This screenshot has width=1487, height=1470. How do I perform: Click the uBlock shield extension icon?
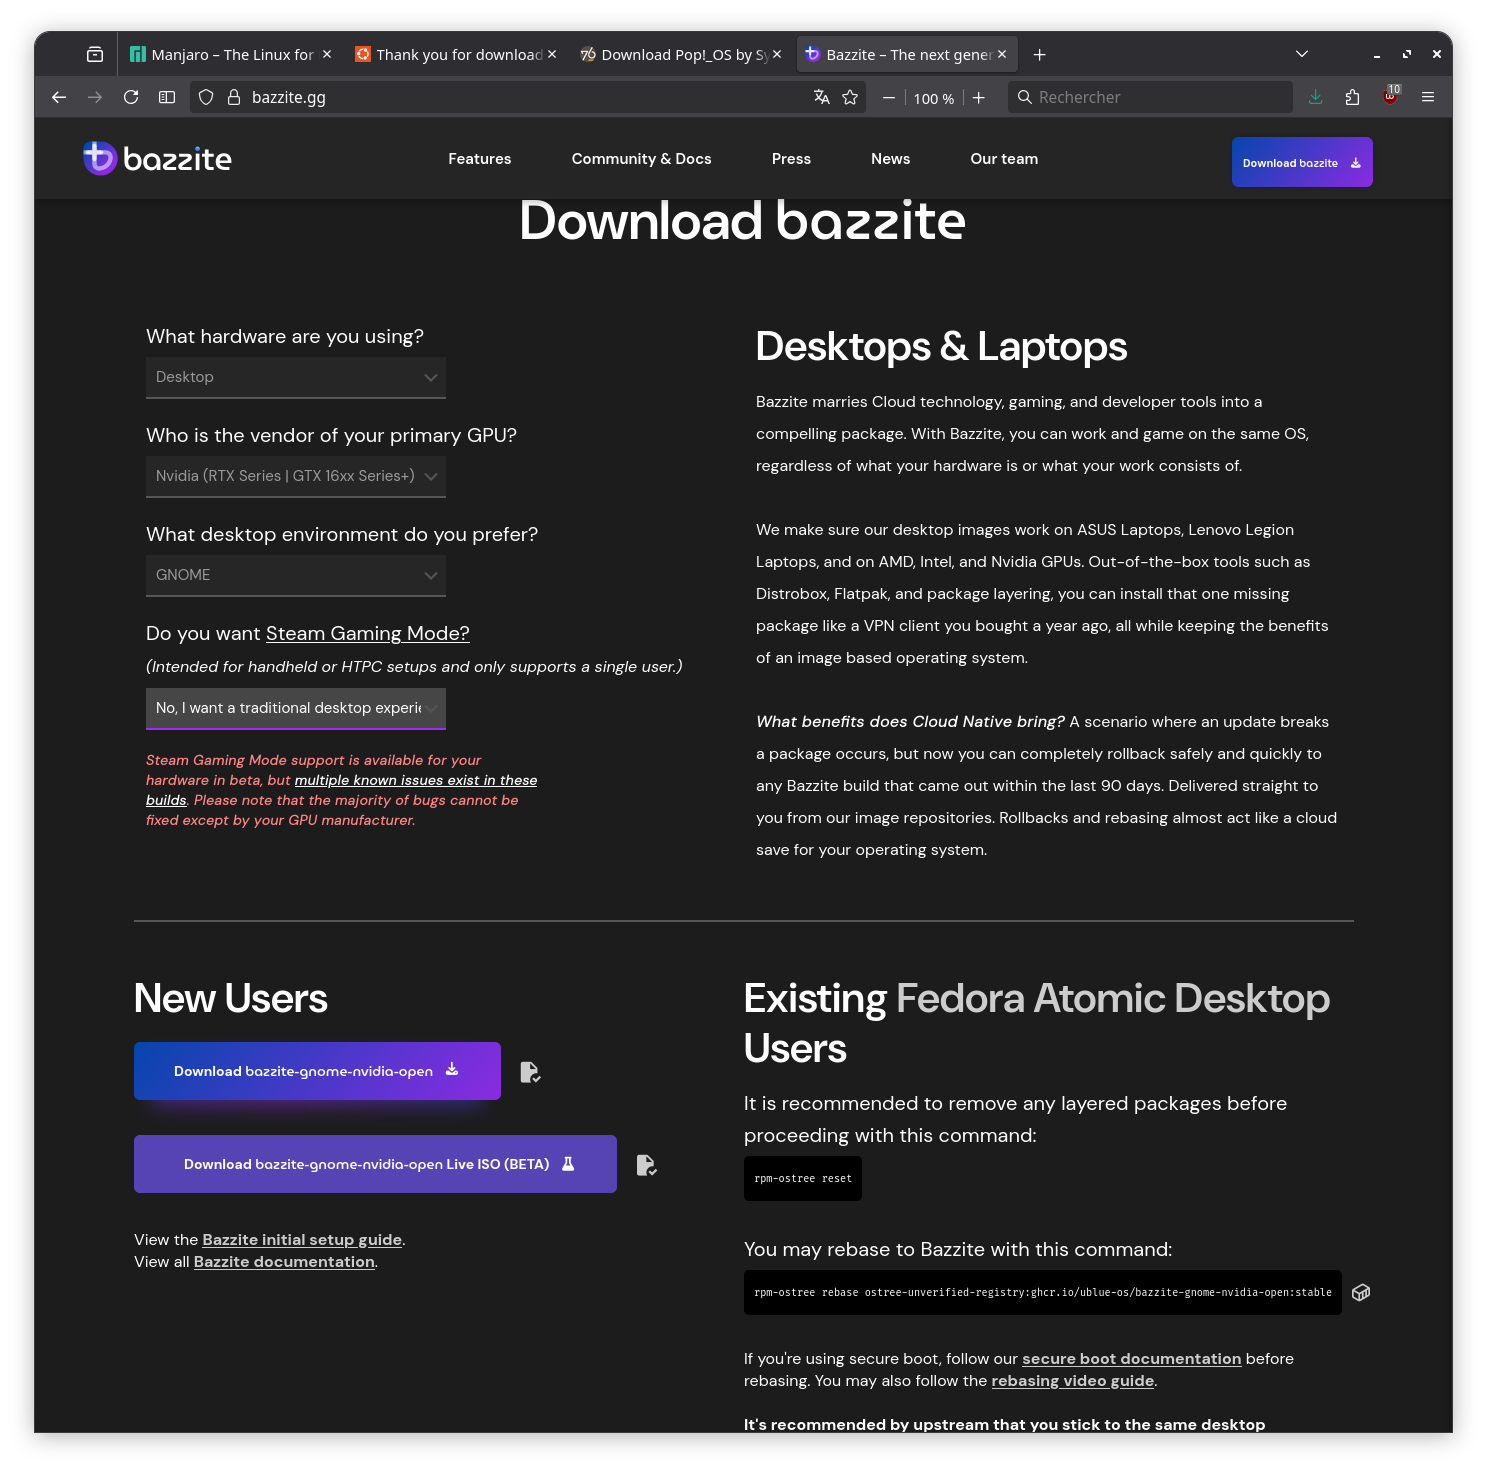(x=1390, y=97)
